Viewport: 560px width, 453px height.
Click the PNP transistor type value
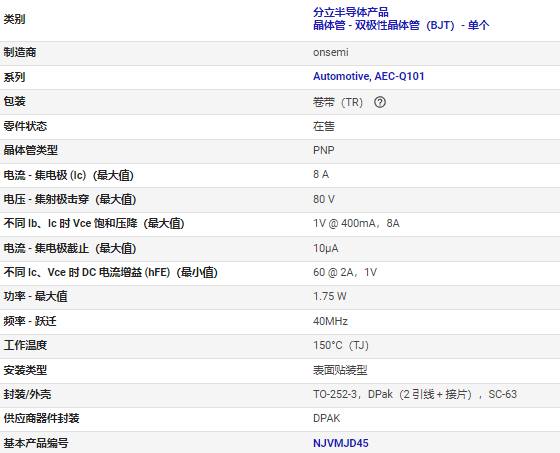[x=324, y=150]
